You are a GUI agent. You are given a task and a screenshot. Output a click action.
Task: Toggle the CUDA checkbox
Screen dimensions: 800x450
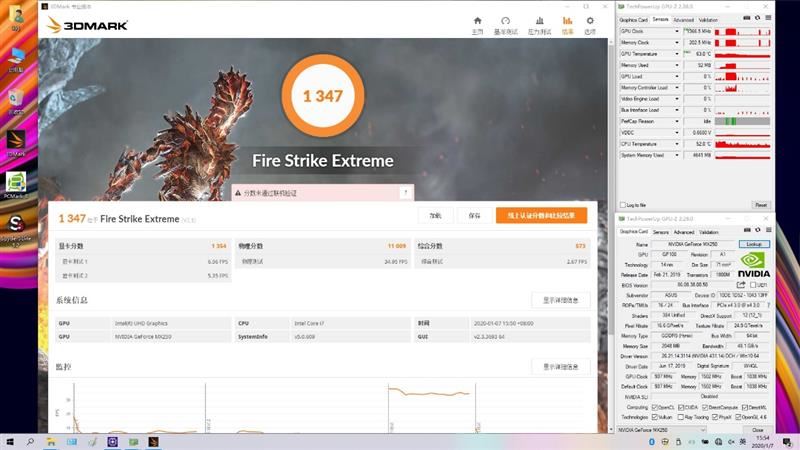tap(681, 407)
